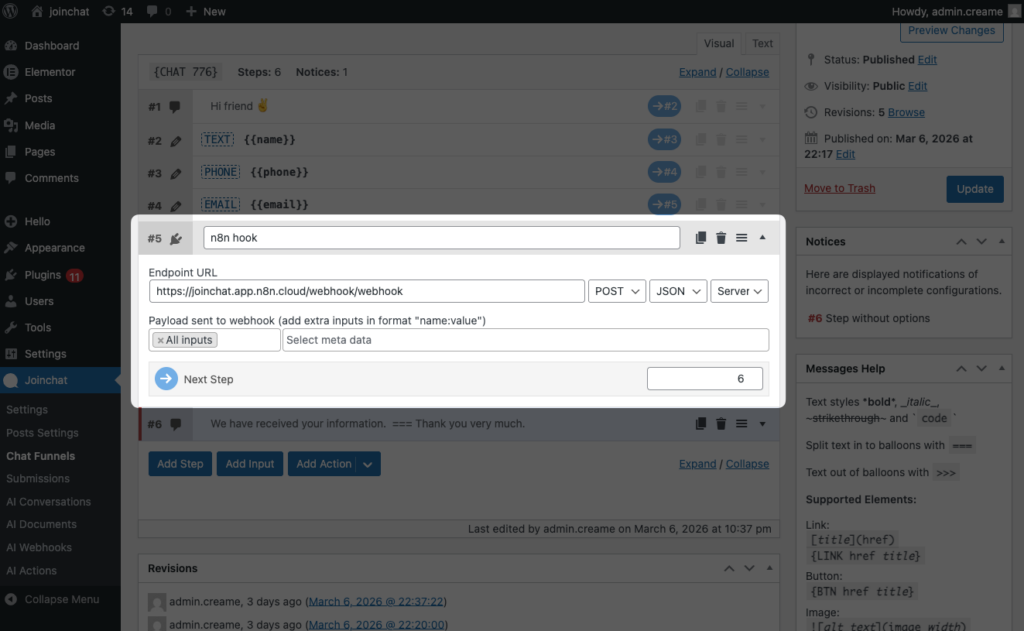
Task: Click the 'n8n hook' step title field
Action: pos(441,238)
